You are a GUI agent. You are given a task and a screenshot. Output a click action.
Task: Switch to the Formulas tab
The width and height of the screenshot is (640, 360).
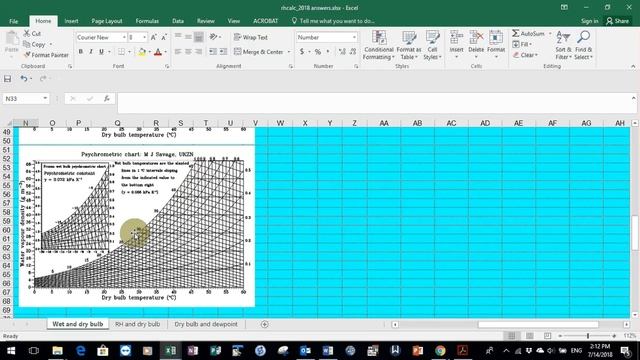click(x=147, y=21)
